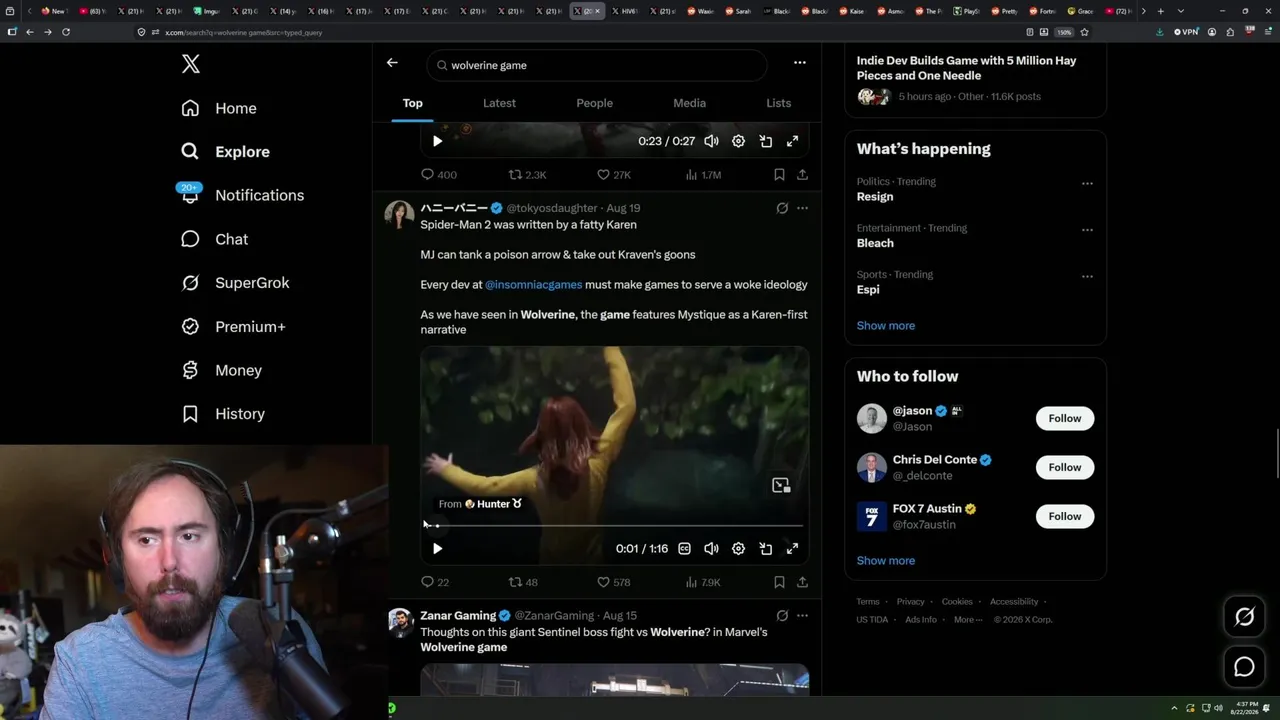Open the more menu on the Zanar Gaming post
Screen dimensions: 1280x720
point(802,616)
